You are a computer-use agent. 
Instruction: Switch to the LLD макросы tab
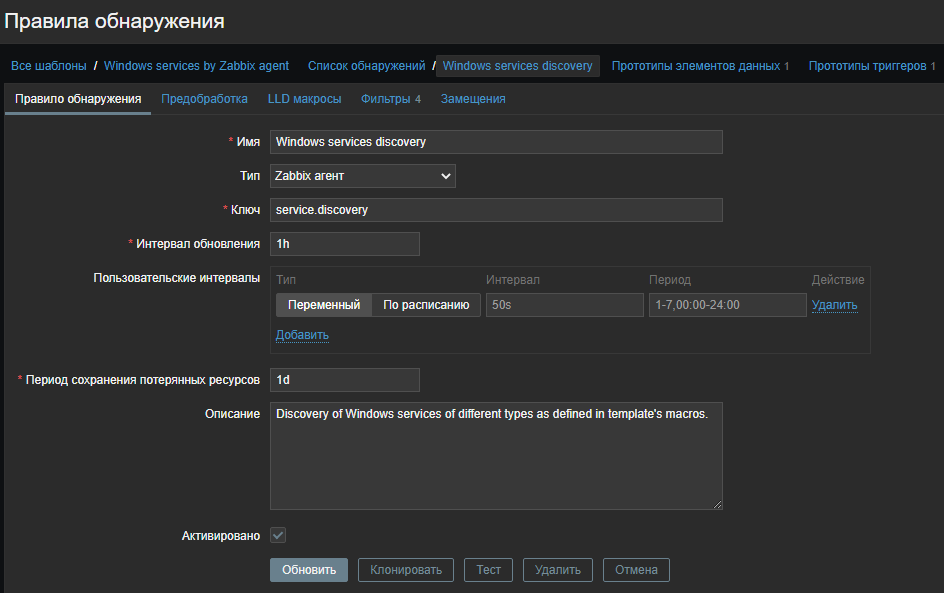click(304, 99)
